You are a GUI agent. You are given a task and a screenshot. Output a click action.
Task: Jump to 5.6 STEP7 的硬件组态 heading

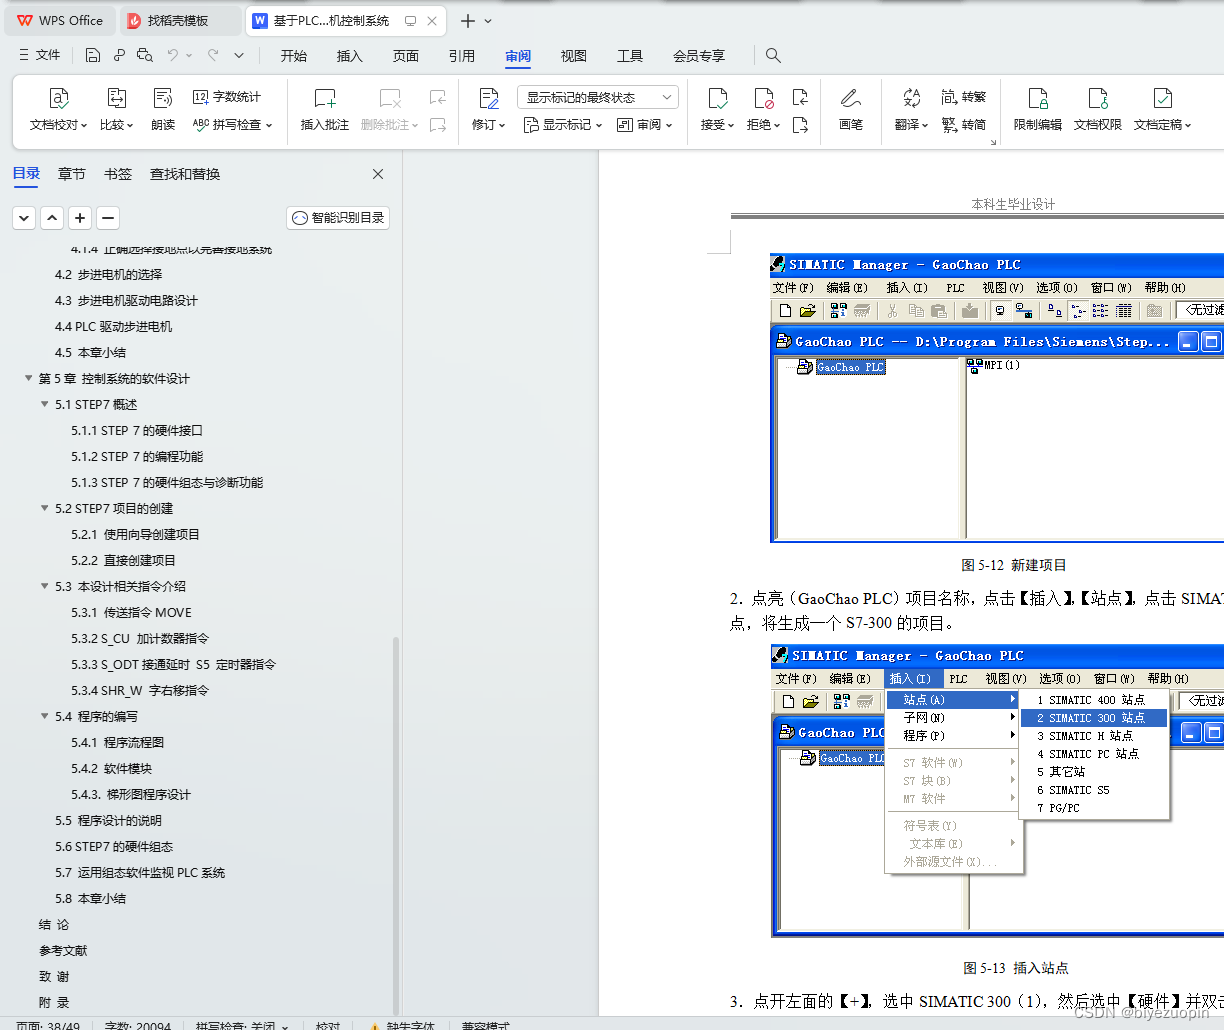tap(114, 846)
